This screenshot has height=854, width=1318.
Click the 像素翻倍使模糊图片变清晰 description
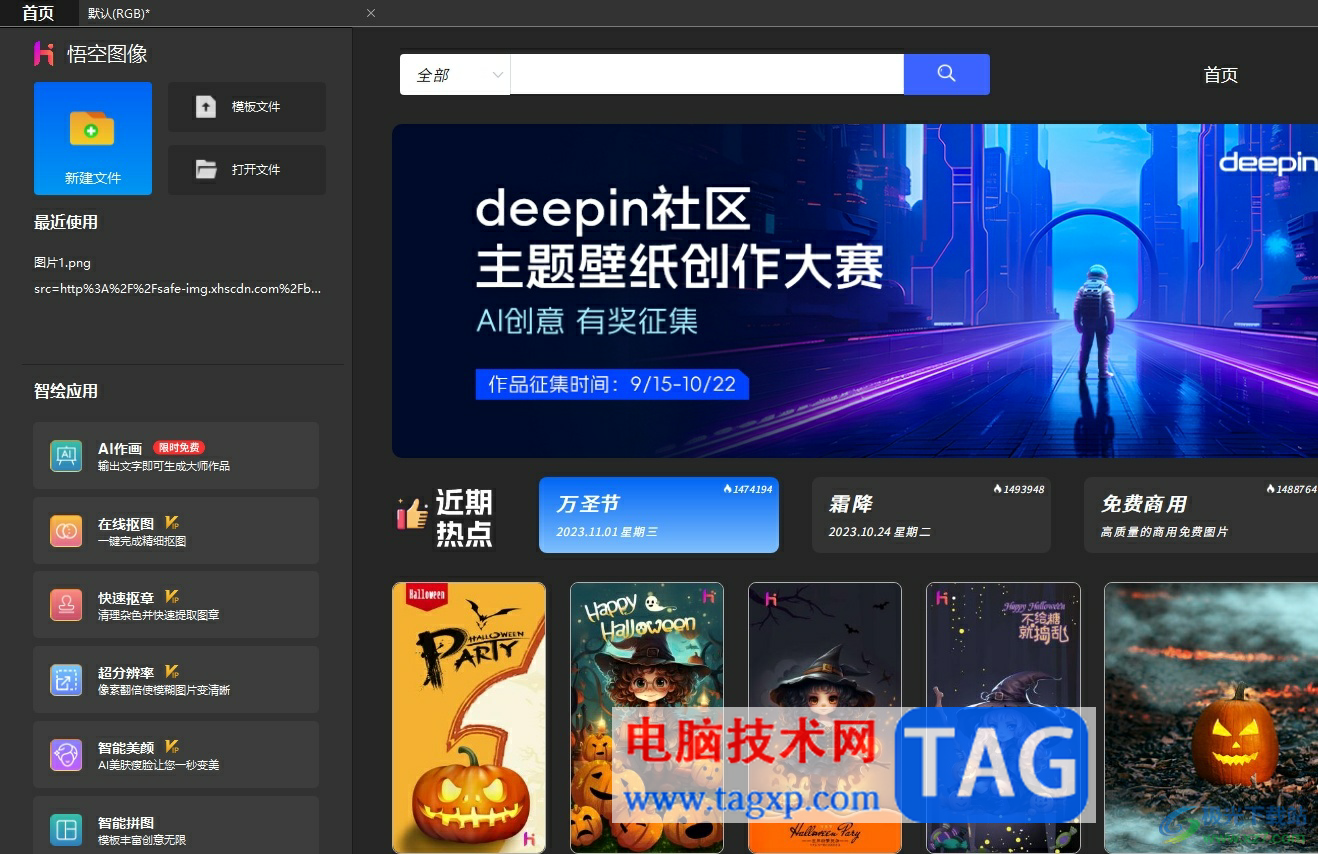tap(164, 690)
